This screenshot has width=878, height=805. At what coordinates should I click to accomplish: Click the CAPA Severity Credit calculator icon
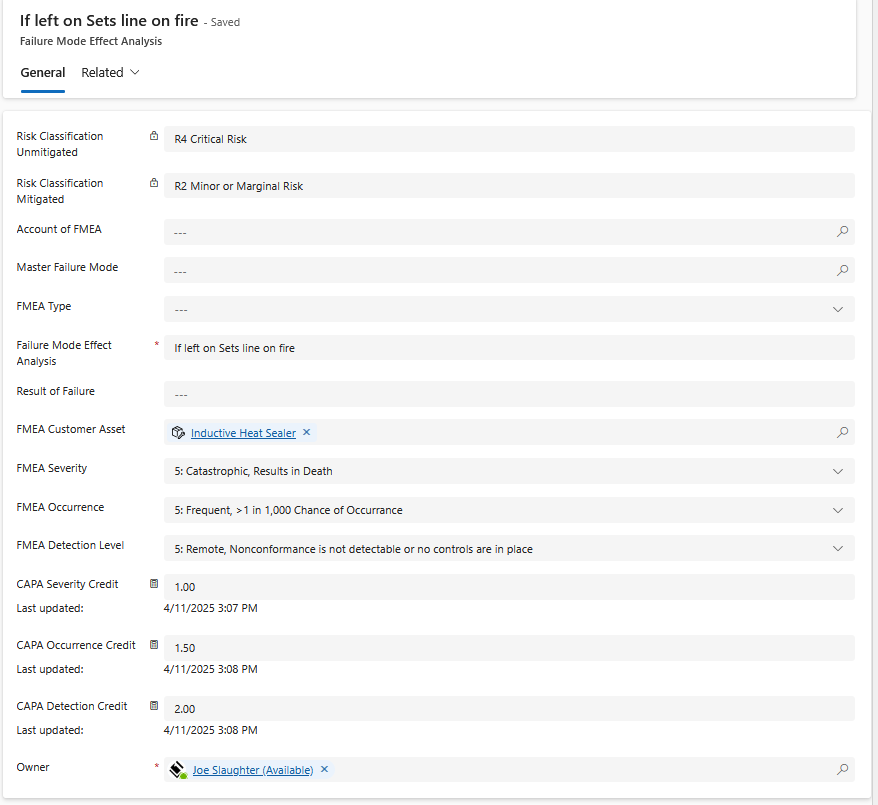tap(154, 583)
